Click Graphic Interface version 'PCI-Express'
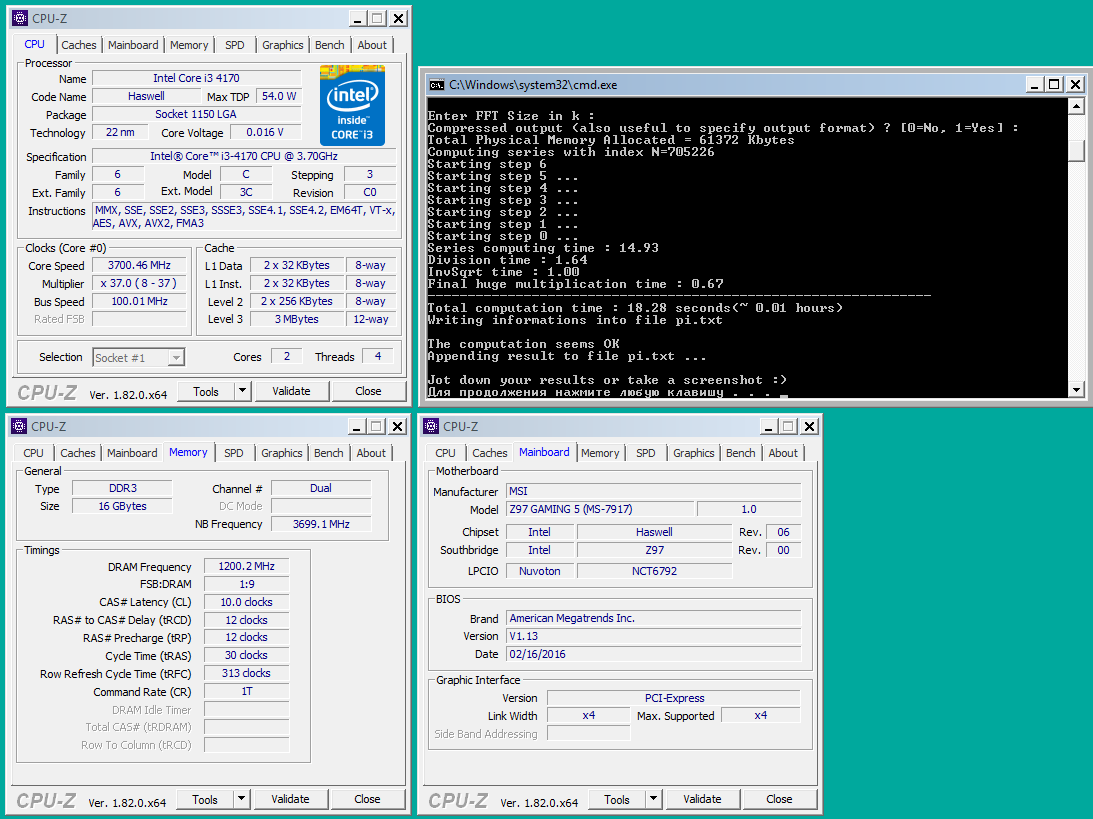The height and width of the screenshot is (819, 1093). click(674, 698)
